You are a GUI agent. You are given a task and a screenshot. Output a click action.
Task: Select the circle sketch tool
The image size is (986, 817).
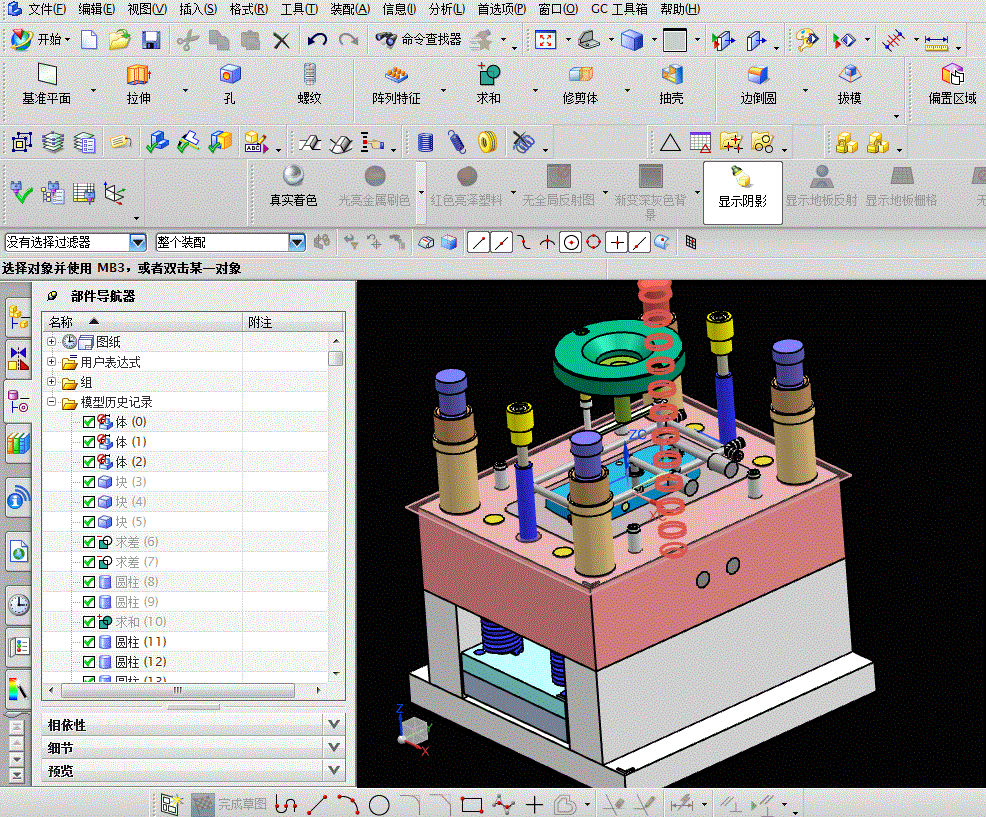379,804
